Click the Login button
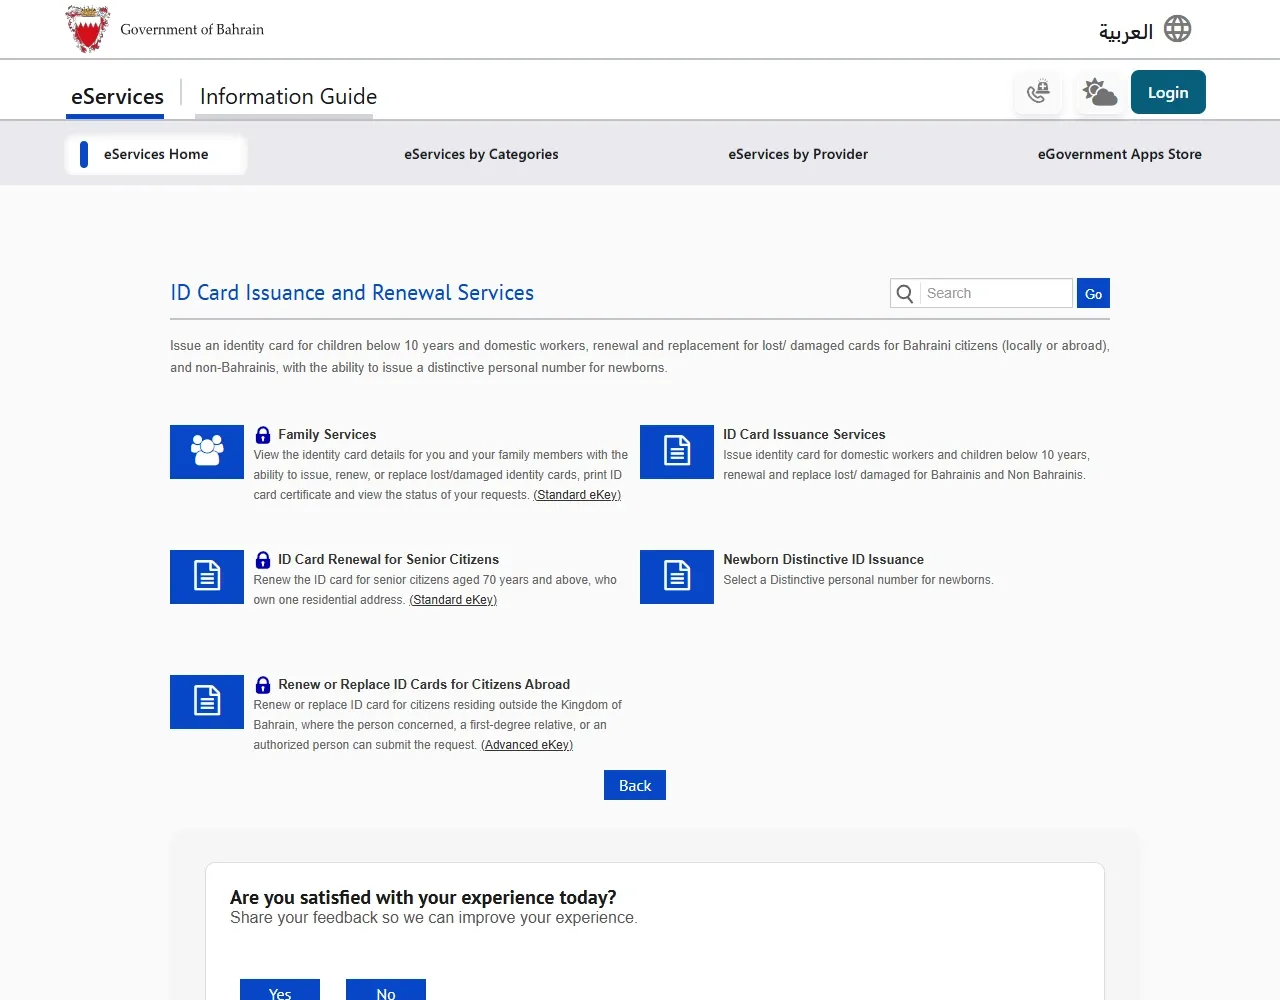Image resolution: width=1280 pixels, height=1000 pixels. tap(1168, 92)
